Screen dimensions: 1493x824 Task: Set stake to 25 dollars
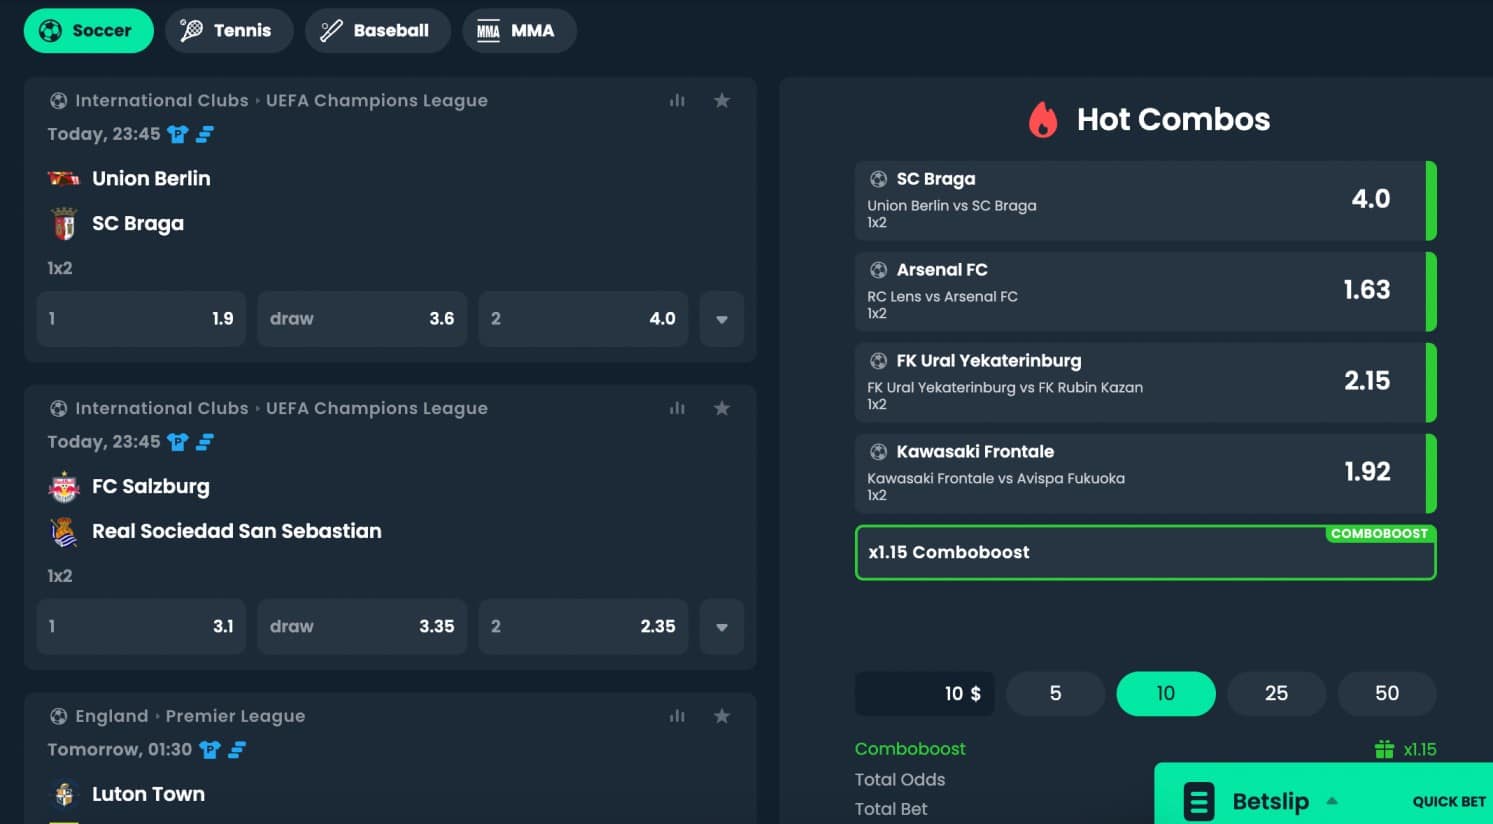point(1276,694)
